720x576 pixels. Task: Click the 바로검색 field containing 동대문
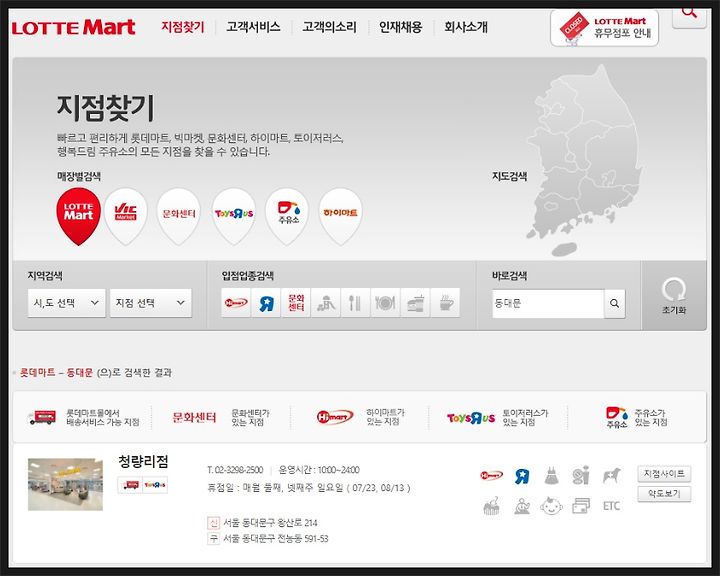548,303
